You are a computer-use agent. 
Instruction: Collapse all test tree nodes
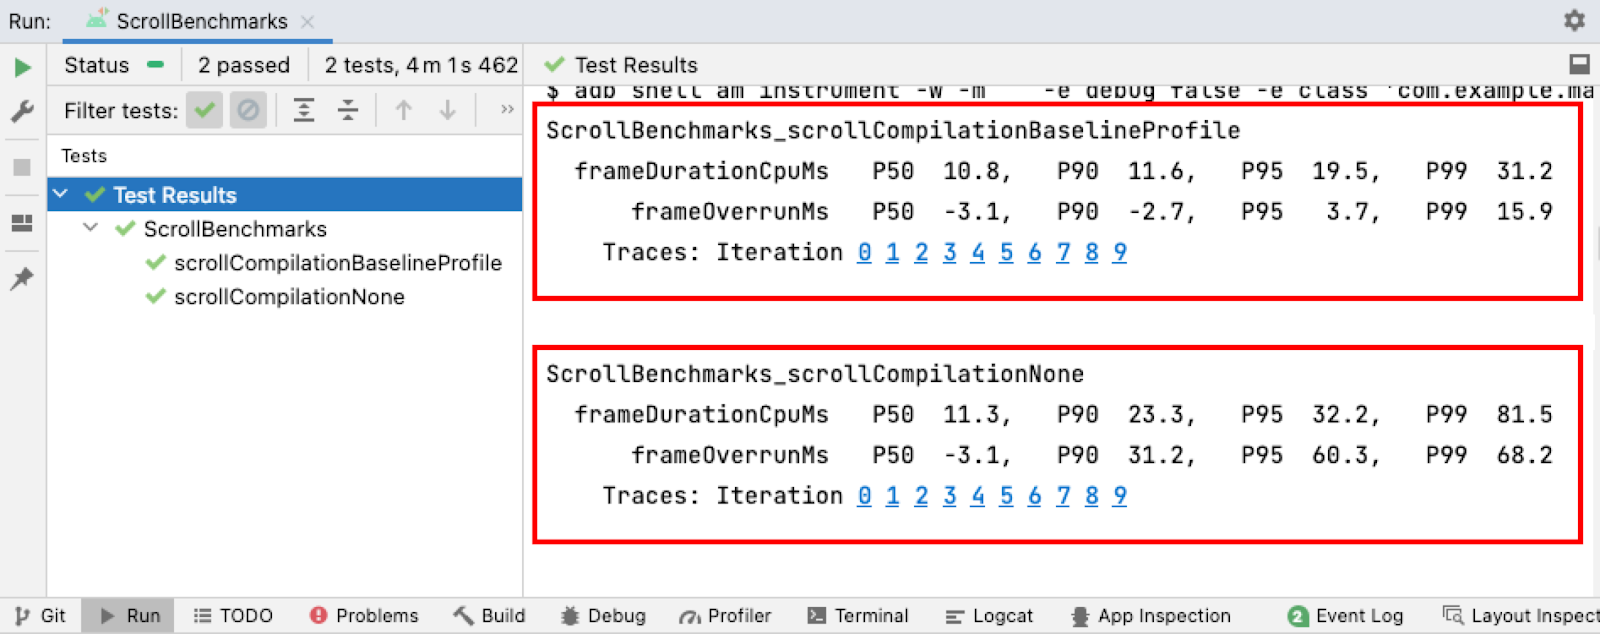(348, 110)
